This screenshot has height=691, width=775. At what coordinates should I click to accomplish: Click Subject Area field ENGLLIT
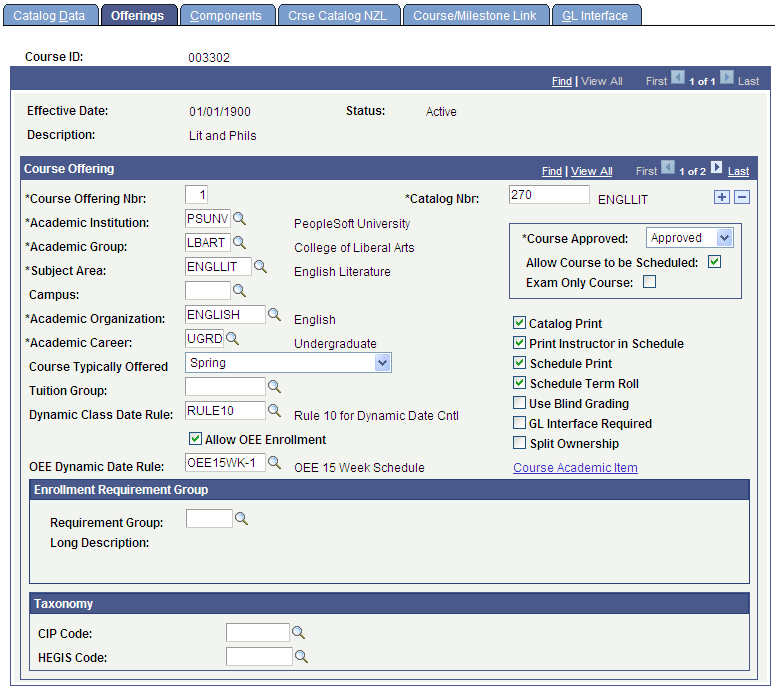click(218, 266)
